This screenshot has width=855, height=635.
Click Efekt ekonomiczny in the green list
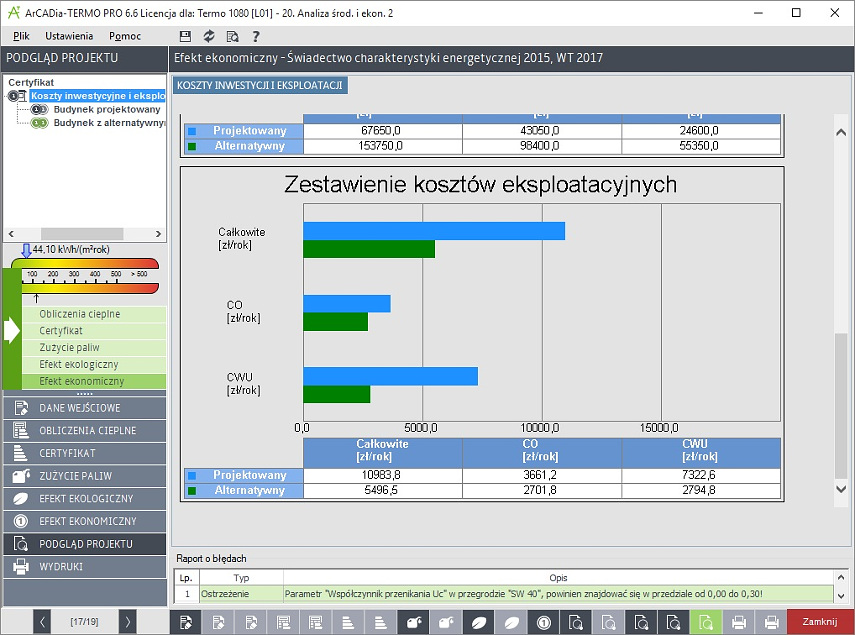coord(94,382)
